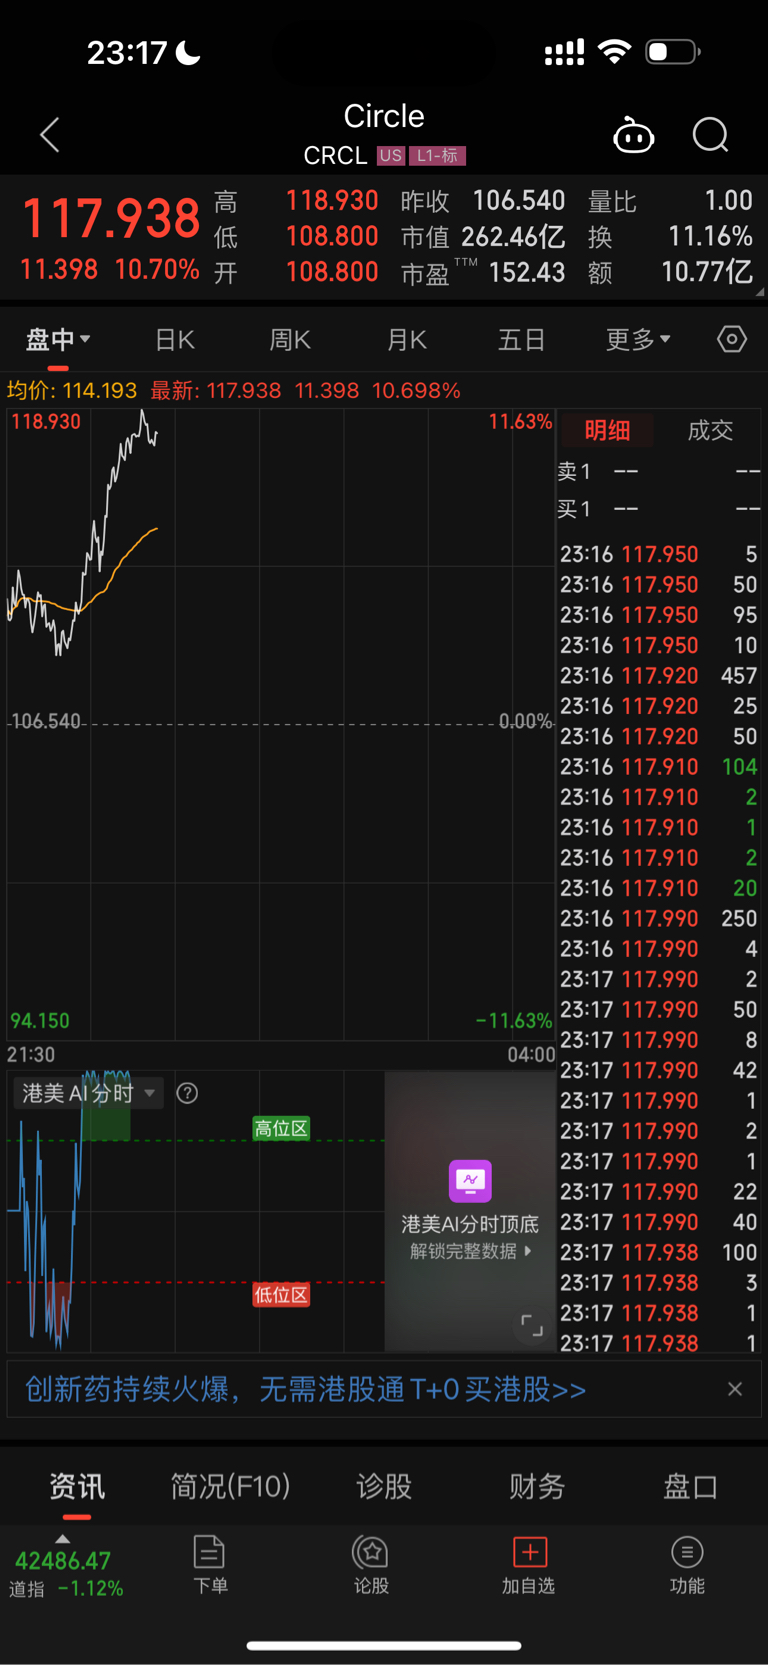Open the 创新药持续火爆 banner link
This screenshot has height=1665, width=768.
click(x=305, y=1389)
